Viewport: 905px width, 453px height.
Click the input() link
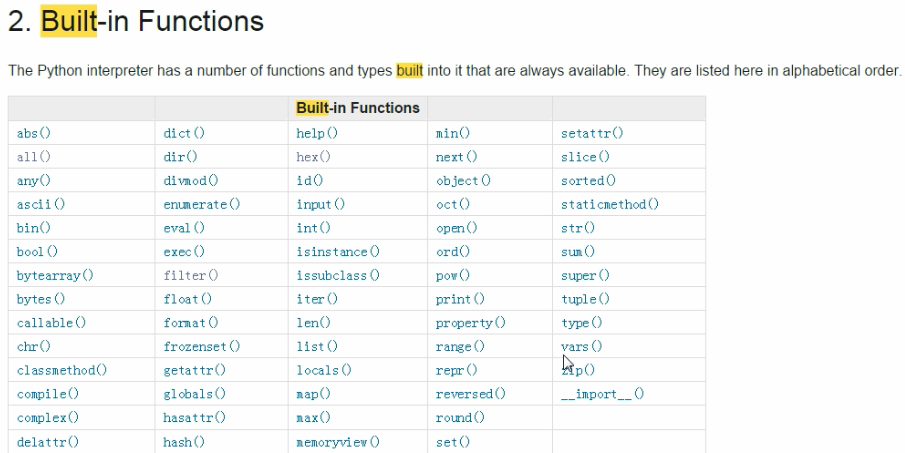pos(321,204)
